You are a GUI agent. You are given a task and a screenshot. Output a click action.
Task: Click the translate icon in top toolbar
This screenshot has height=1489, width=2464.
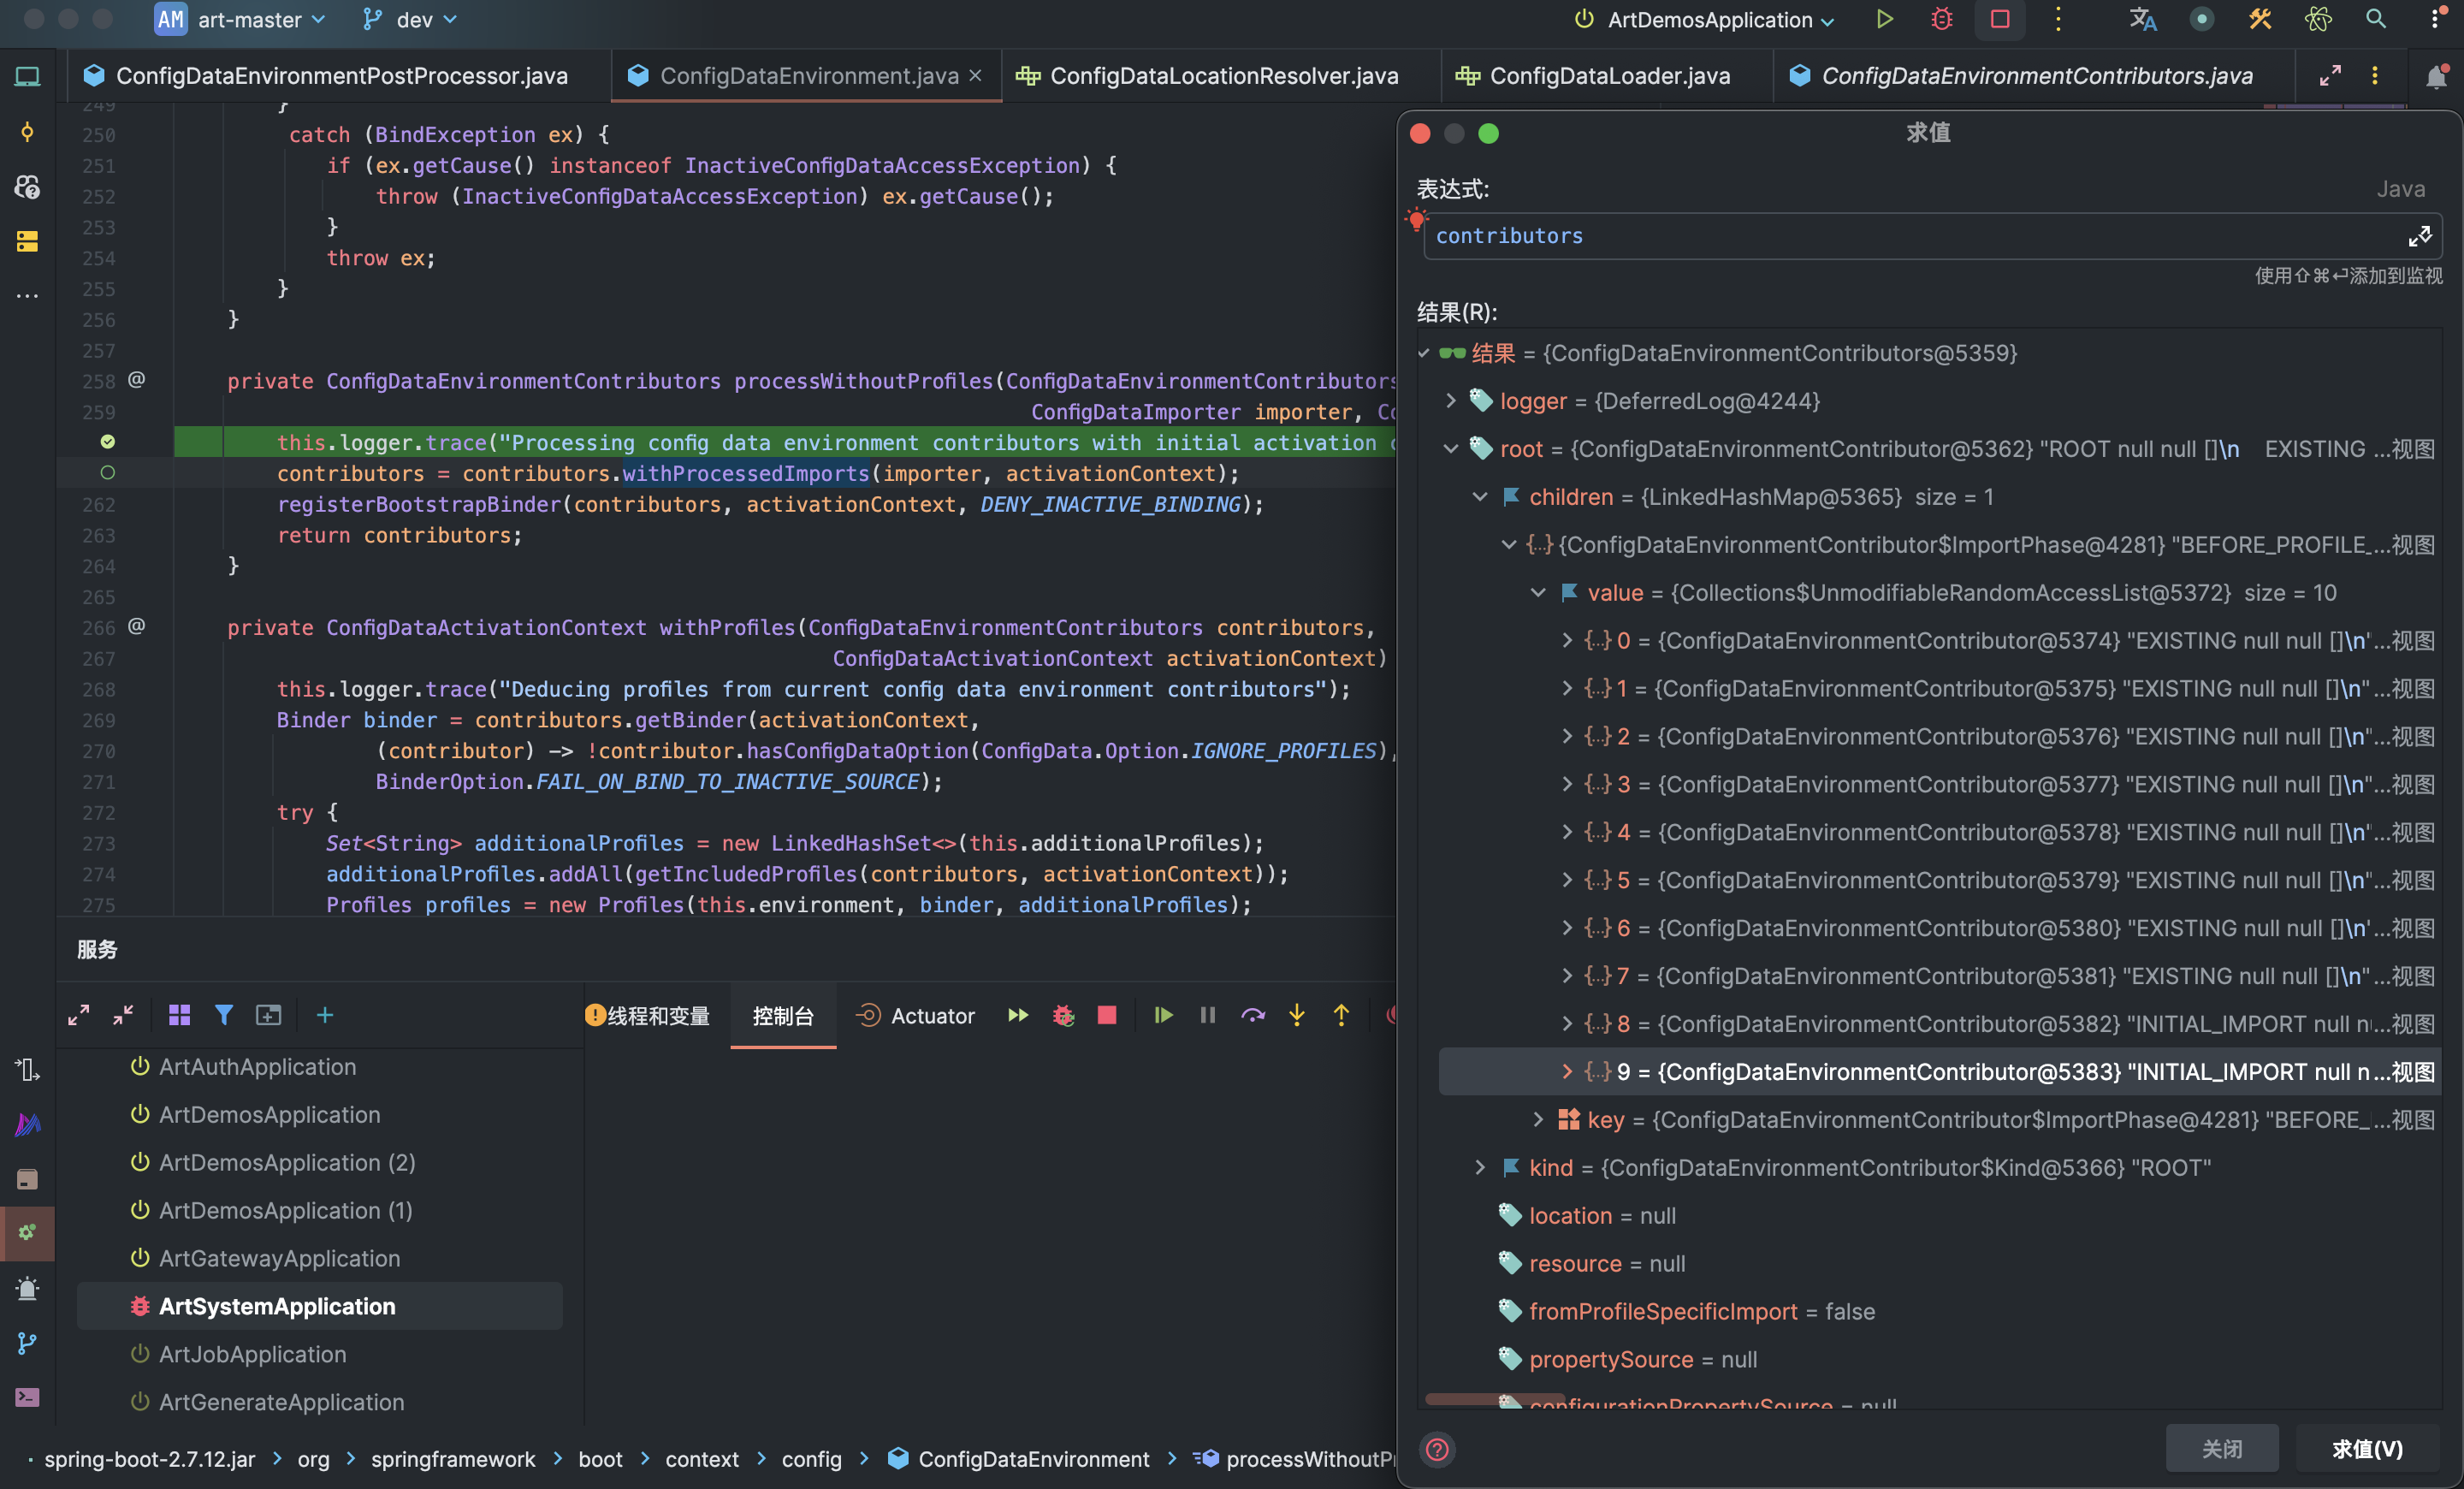pos(2142,19)
